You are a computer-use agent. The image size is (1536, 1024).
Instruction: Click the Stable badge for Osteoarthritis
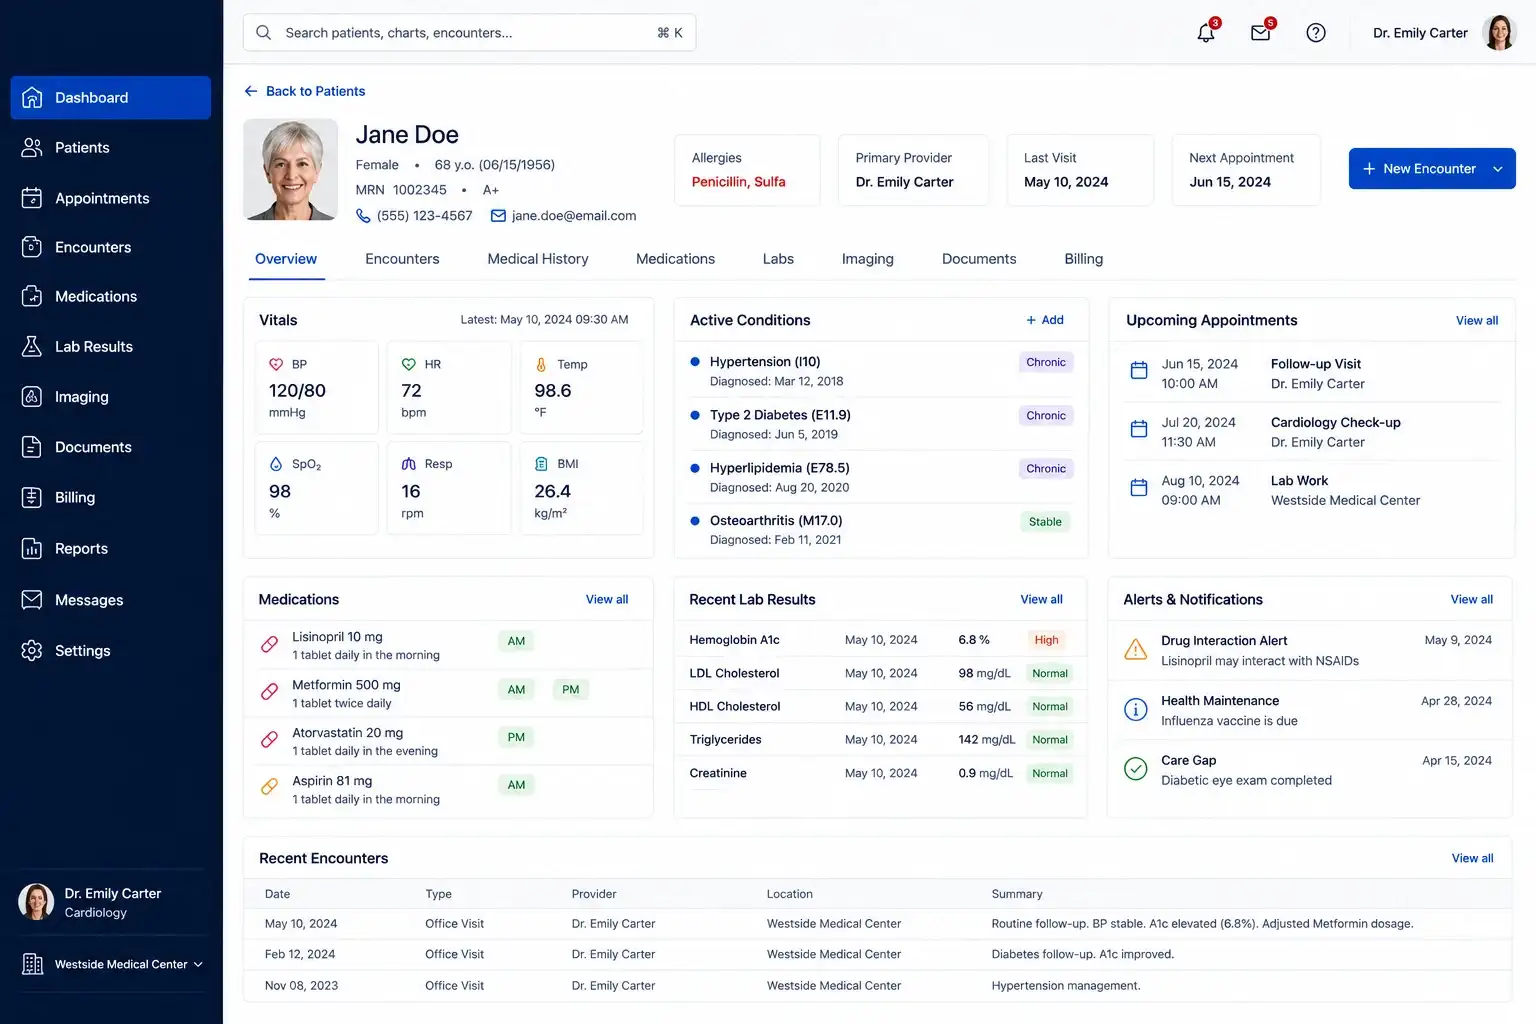pyautogui.click(x=1045, y=522)
